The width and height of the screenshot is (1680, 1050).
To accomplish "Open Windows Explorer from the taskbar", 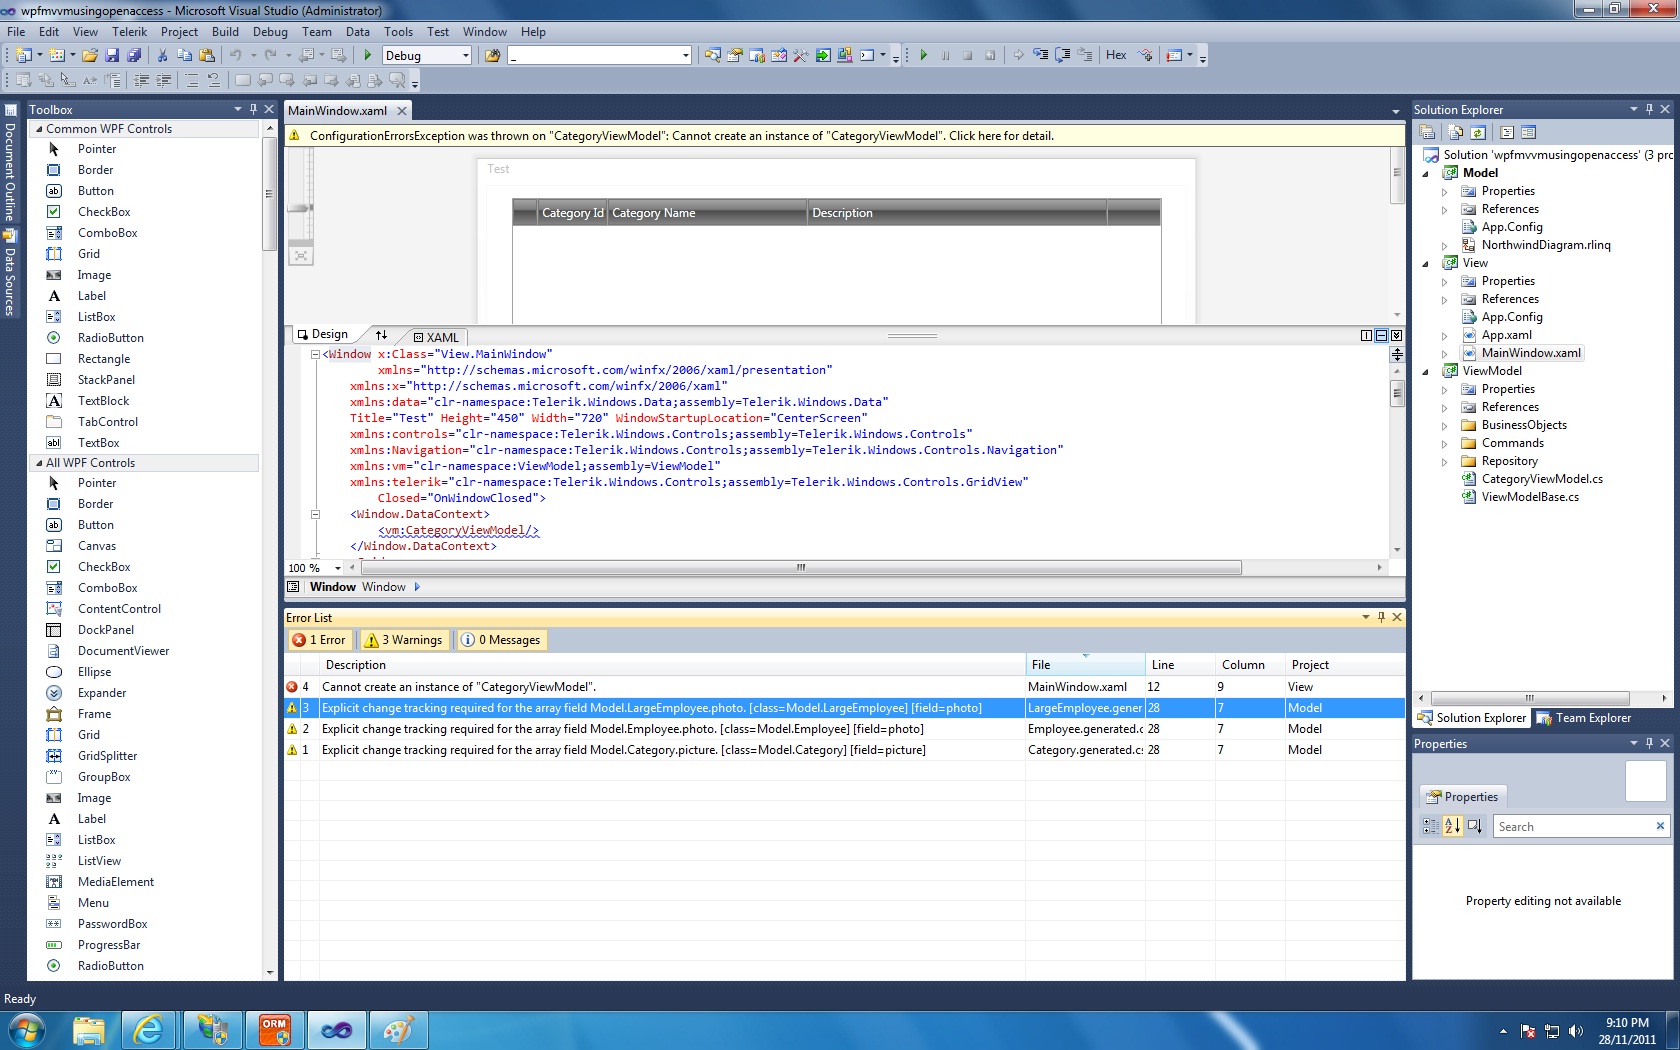I will point(88,1029).
